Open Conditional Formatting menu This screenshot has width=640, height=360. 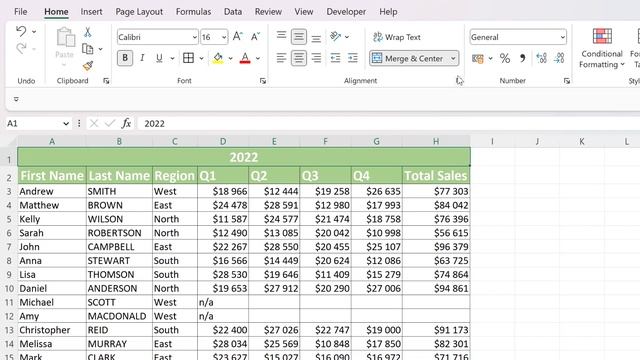[602, 48]
